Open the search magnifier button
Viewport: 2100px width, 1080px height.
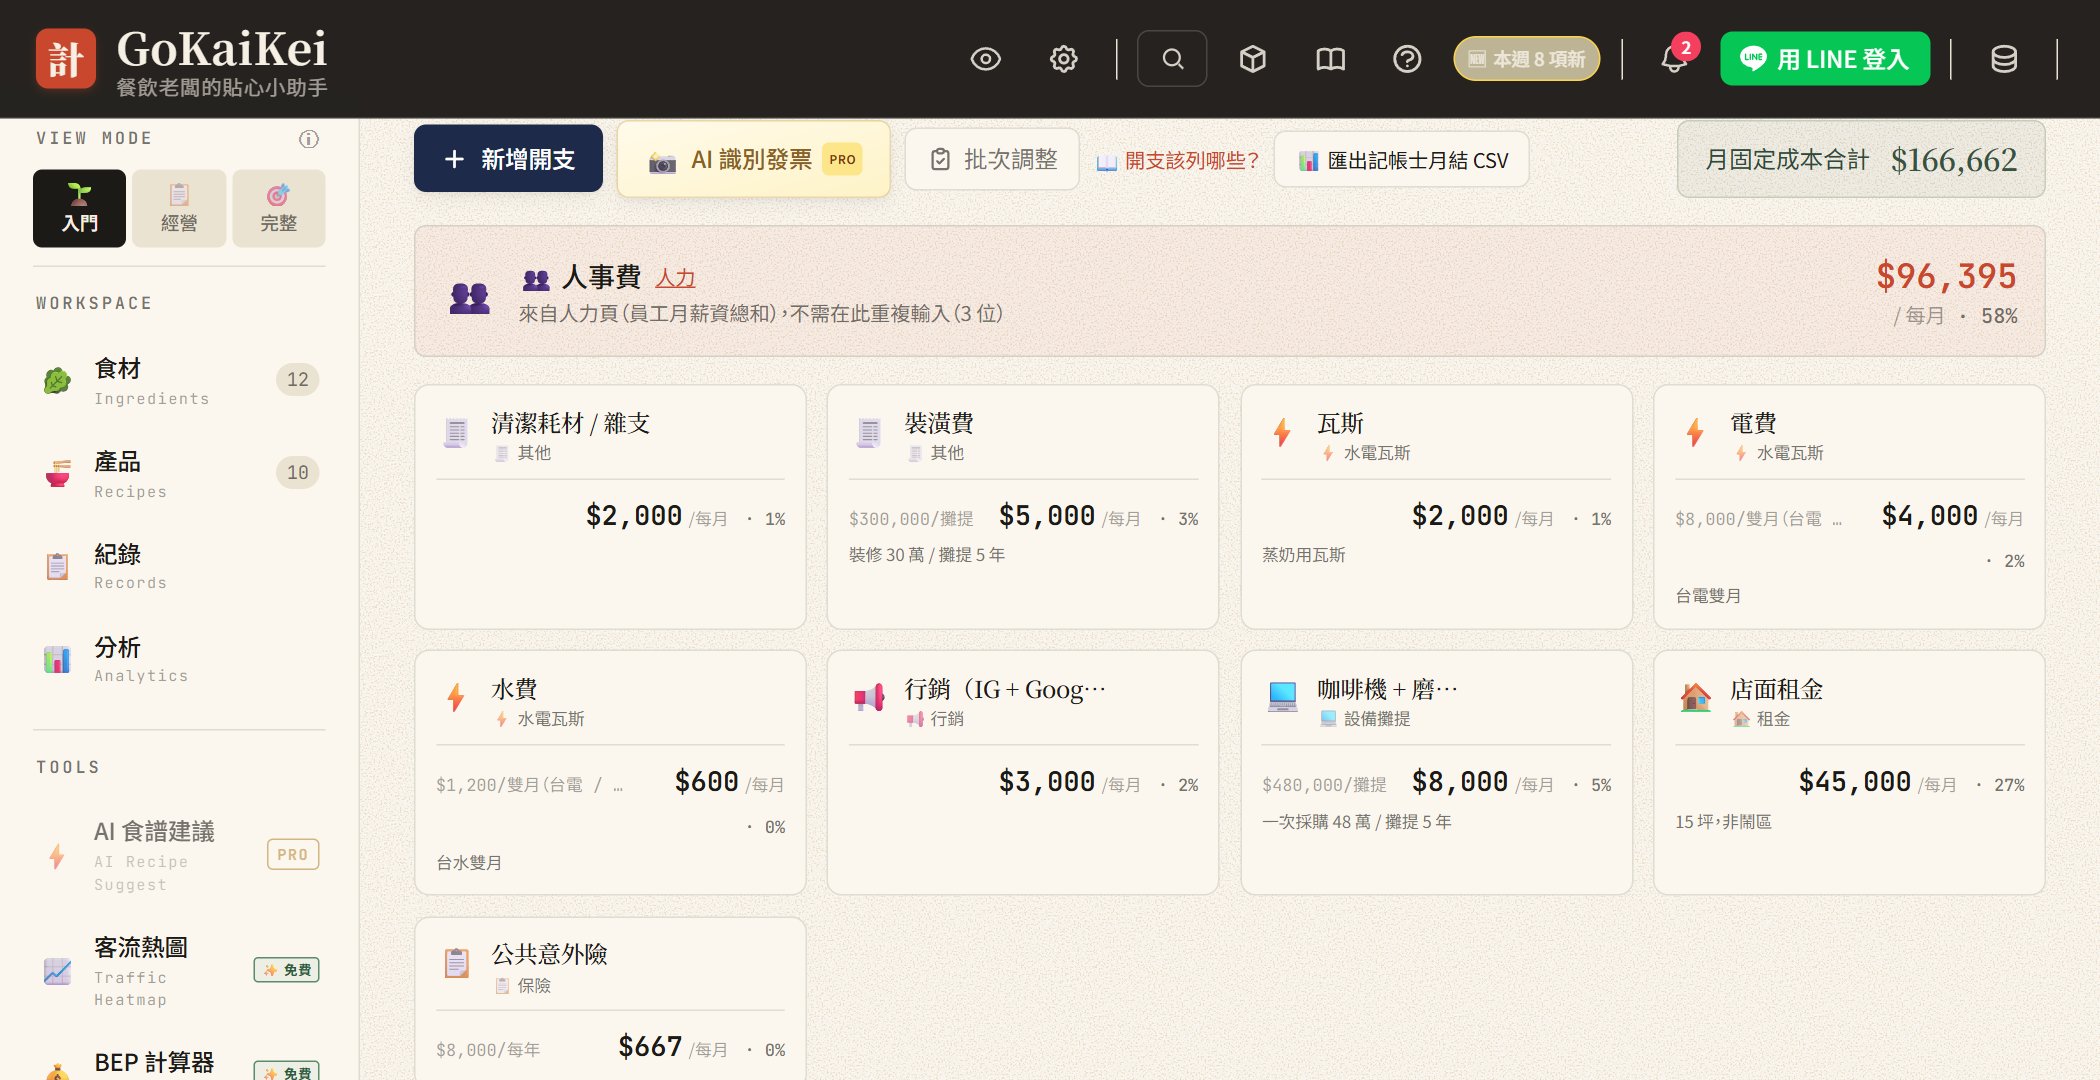coord(1172,59)
